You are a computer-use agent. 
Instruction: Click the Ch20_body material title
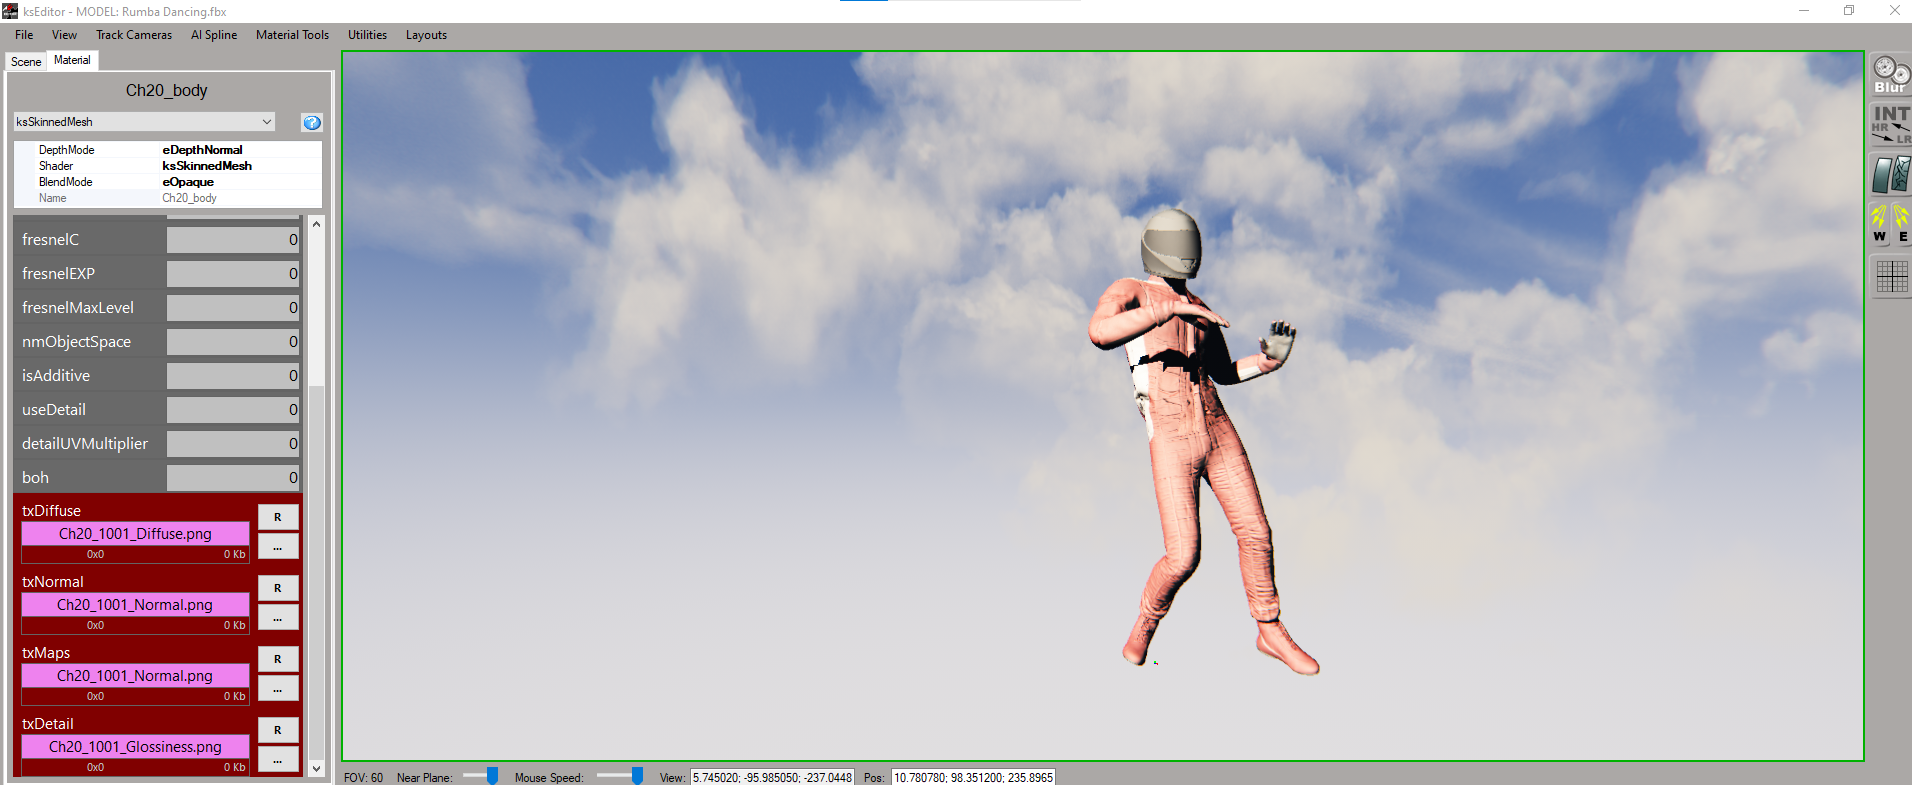tap(167, 90)
